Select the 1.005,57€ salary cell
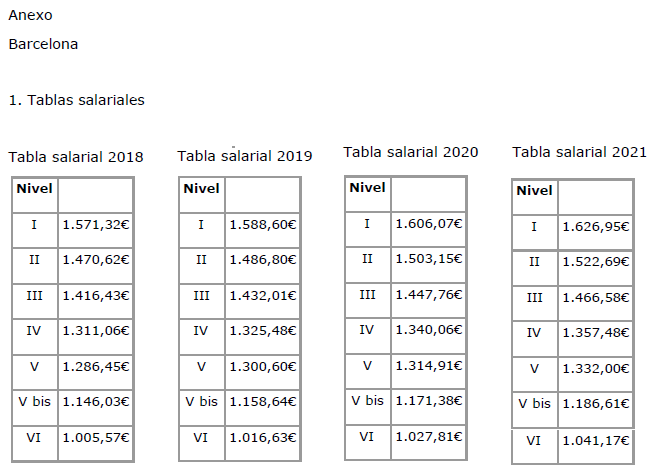This screenshot has height=474, width=667. pos(96,437)
